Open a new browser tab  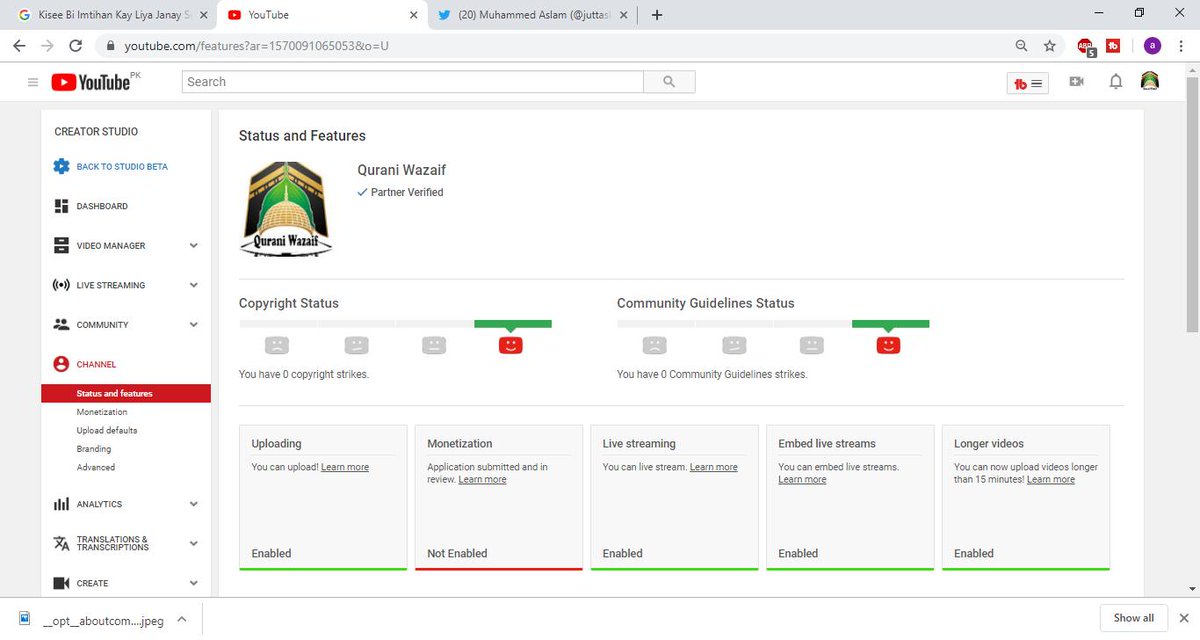point(657,15)
